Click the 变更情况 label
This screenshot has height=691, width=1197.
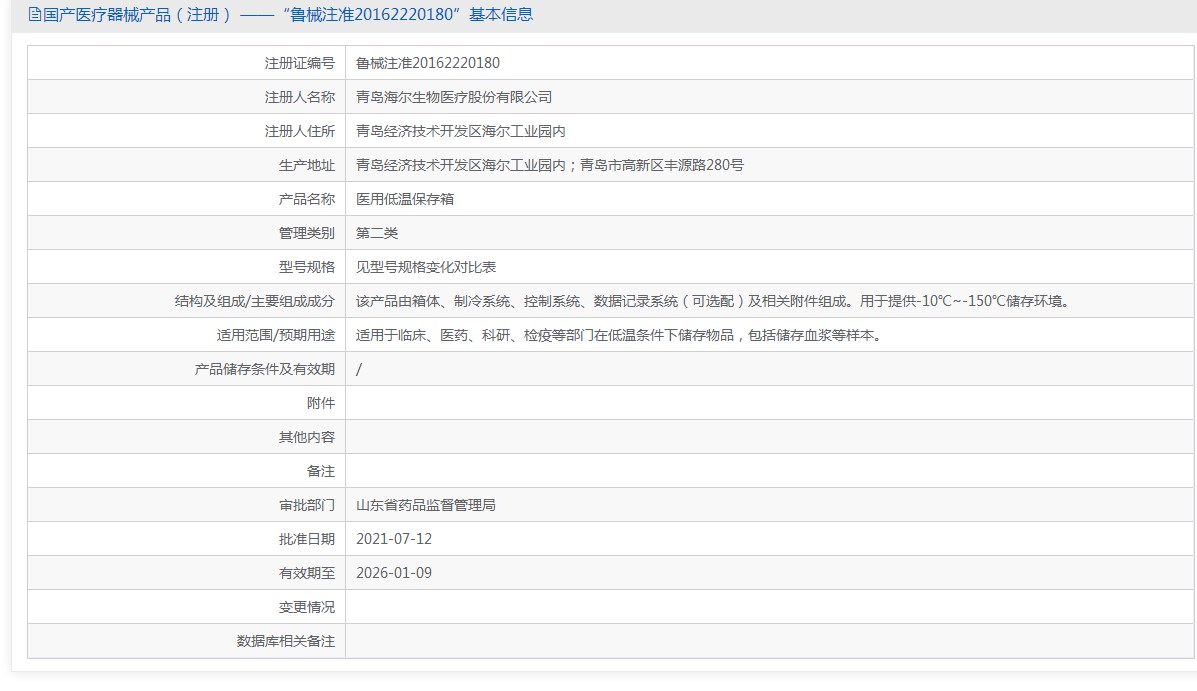[306, 607]
